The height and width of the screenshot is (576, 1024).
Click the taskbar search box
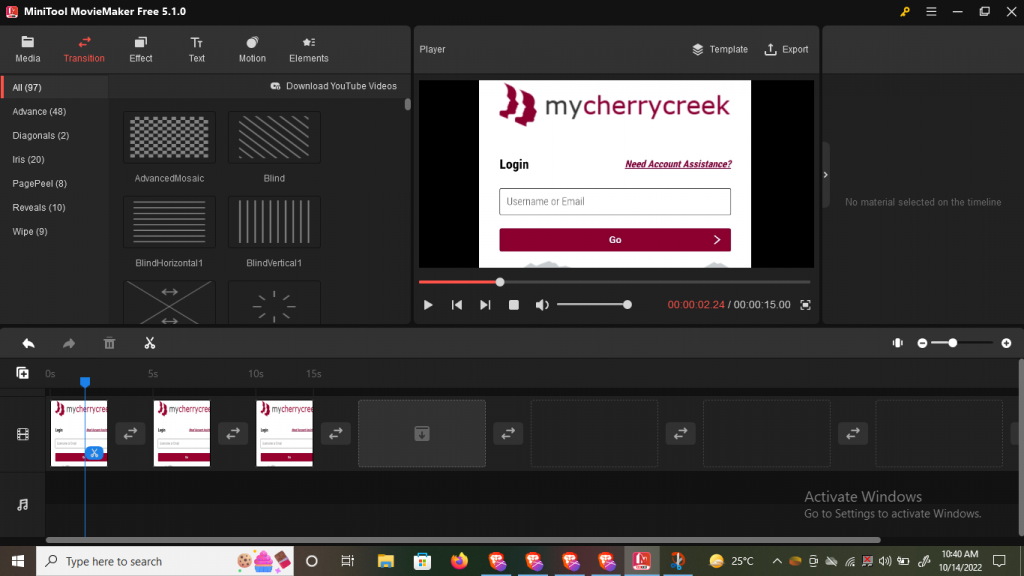(165, 561)
